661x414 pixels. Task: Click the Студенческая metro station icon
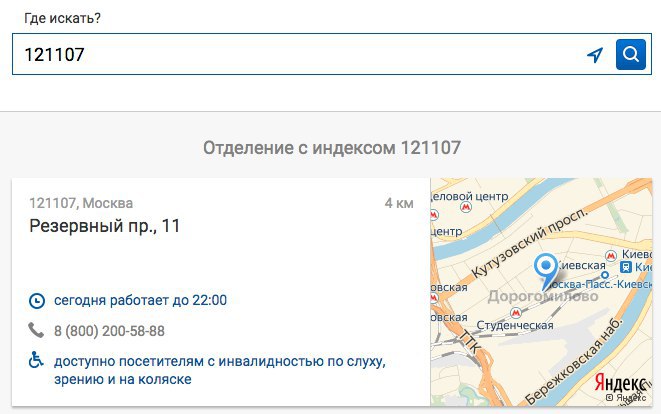(x=516, y=313)
